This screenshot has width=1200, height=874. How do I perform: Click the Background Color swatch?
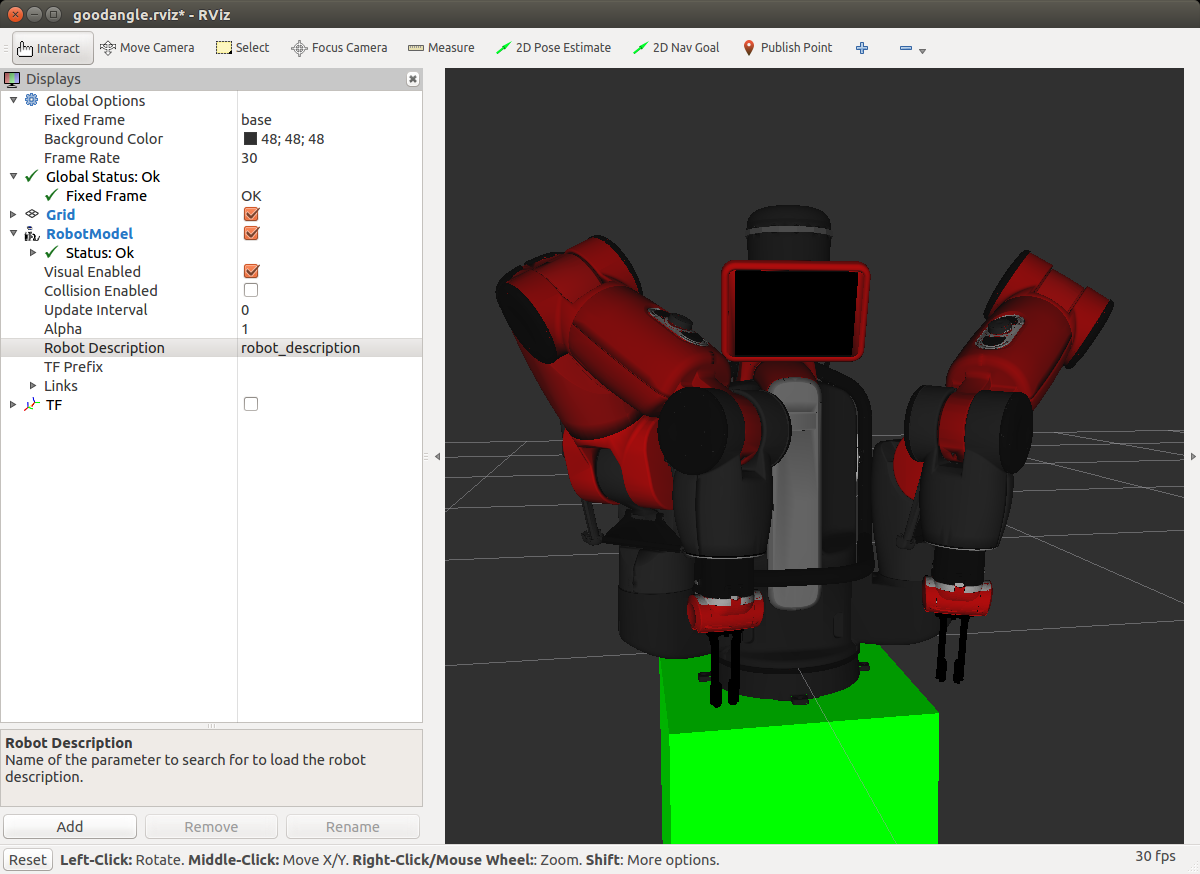pyautogui.click(x=250, y=139)
